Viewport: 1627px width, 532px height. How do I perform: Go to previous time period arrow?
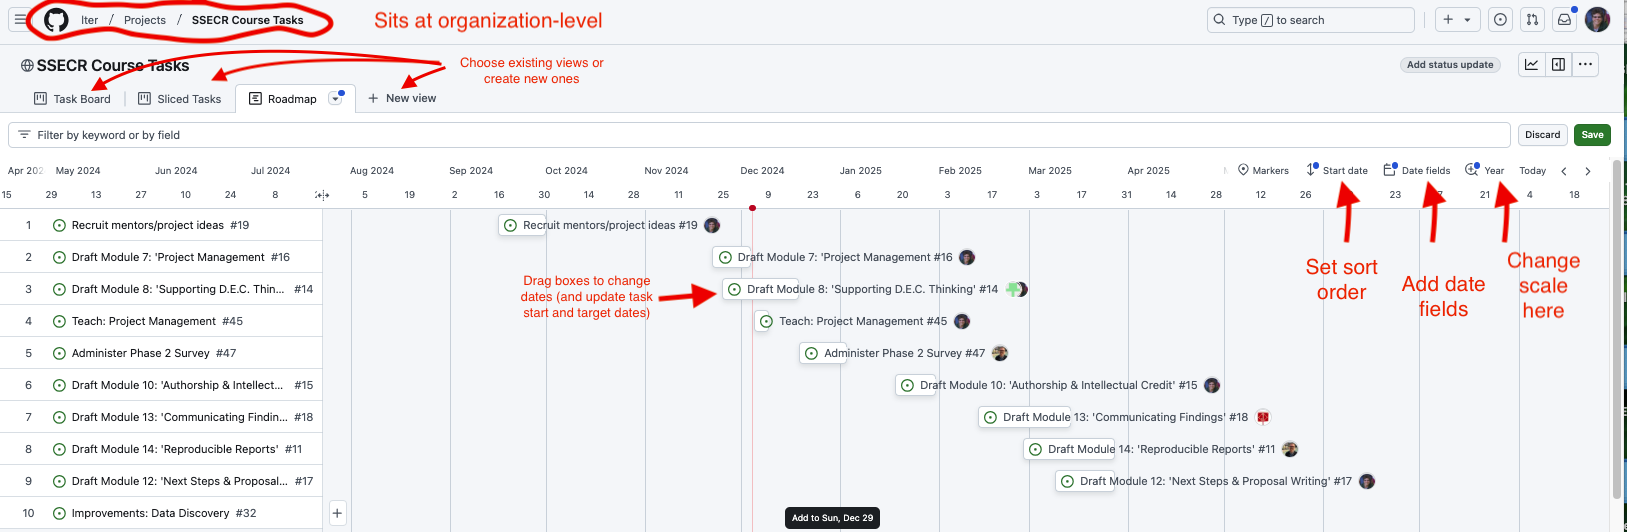[1564, 171]
